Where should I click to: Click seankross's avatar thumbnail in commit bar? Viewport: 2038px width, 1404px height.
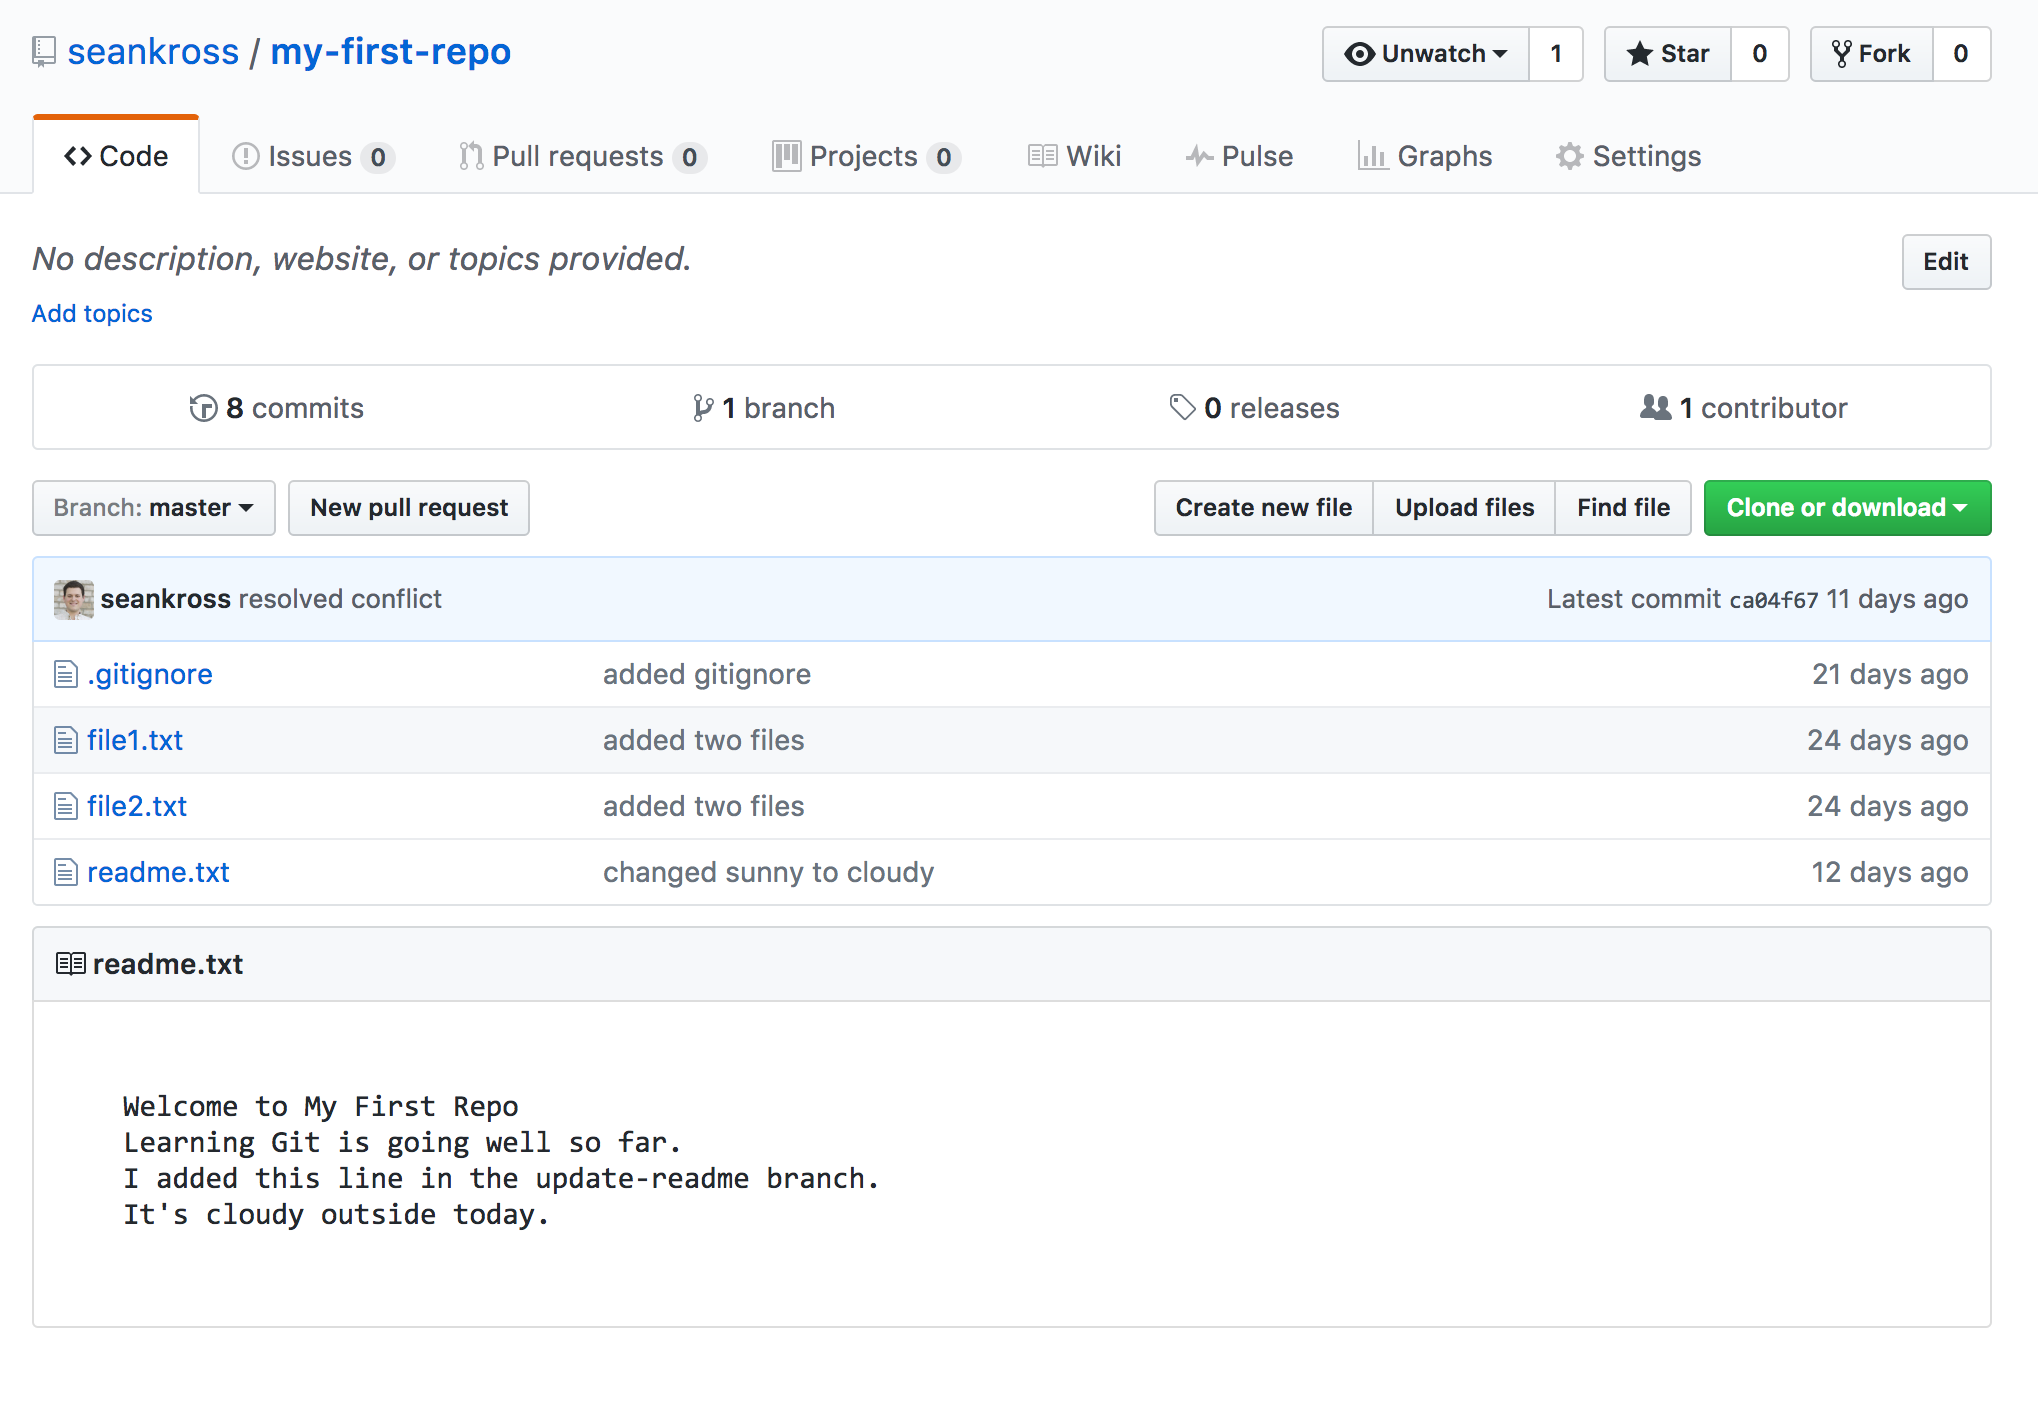pos(73,599)
